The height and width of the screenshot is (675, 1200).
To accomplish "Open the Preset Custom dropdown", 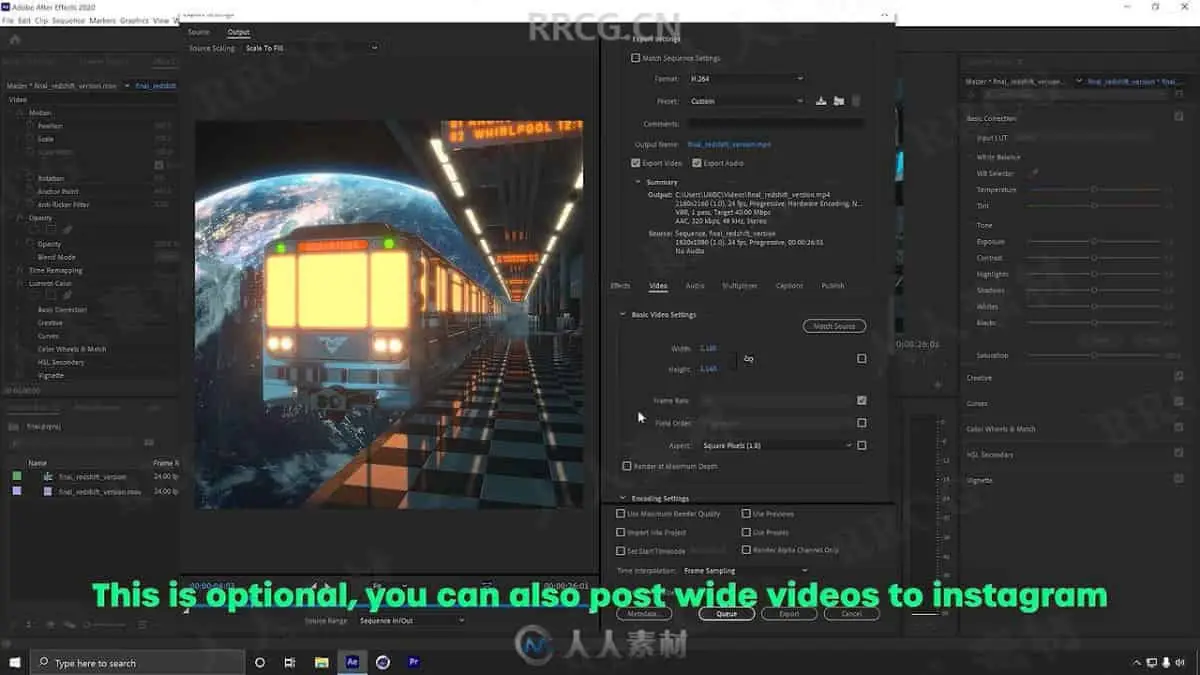I will [746, 101].
